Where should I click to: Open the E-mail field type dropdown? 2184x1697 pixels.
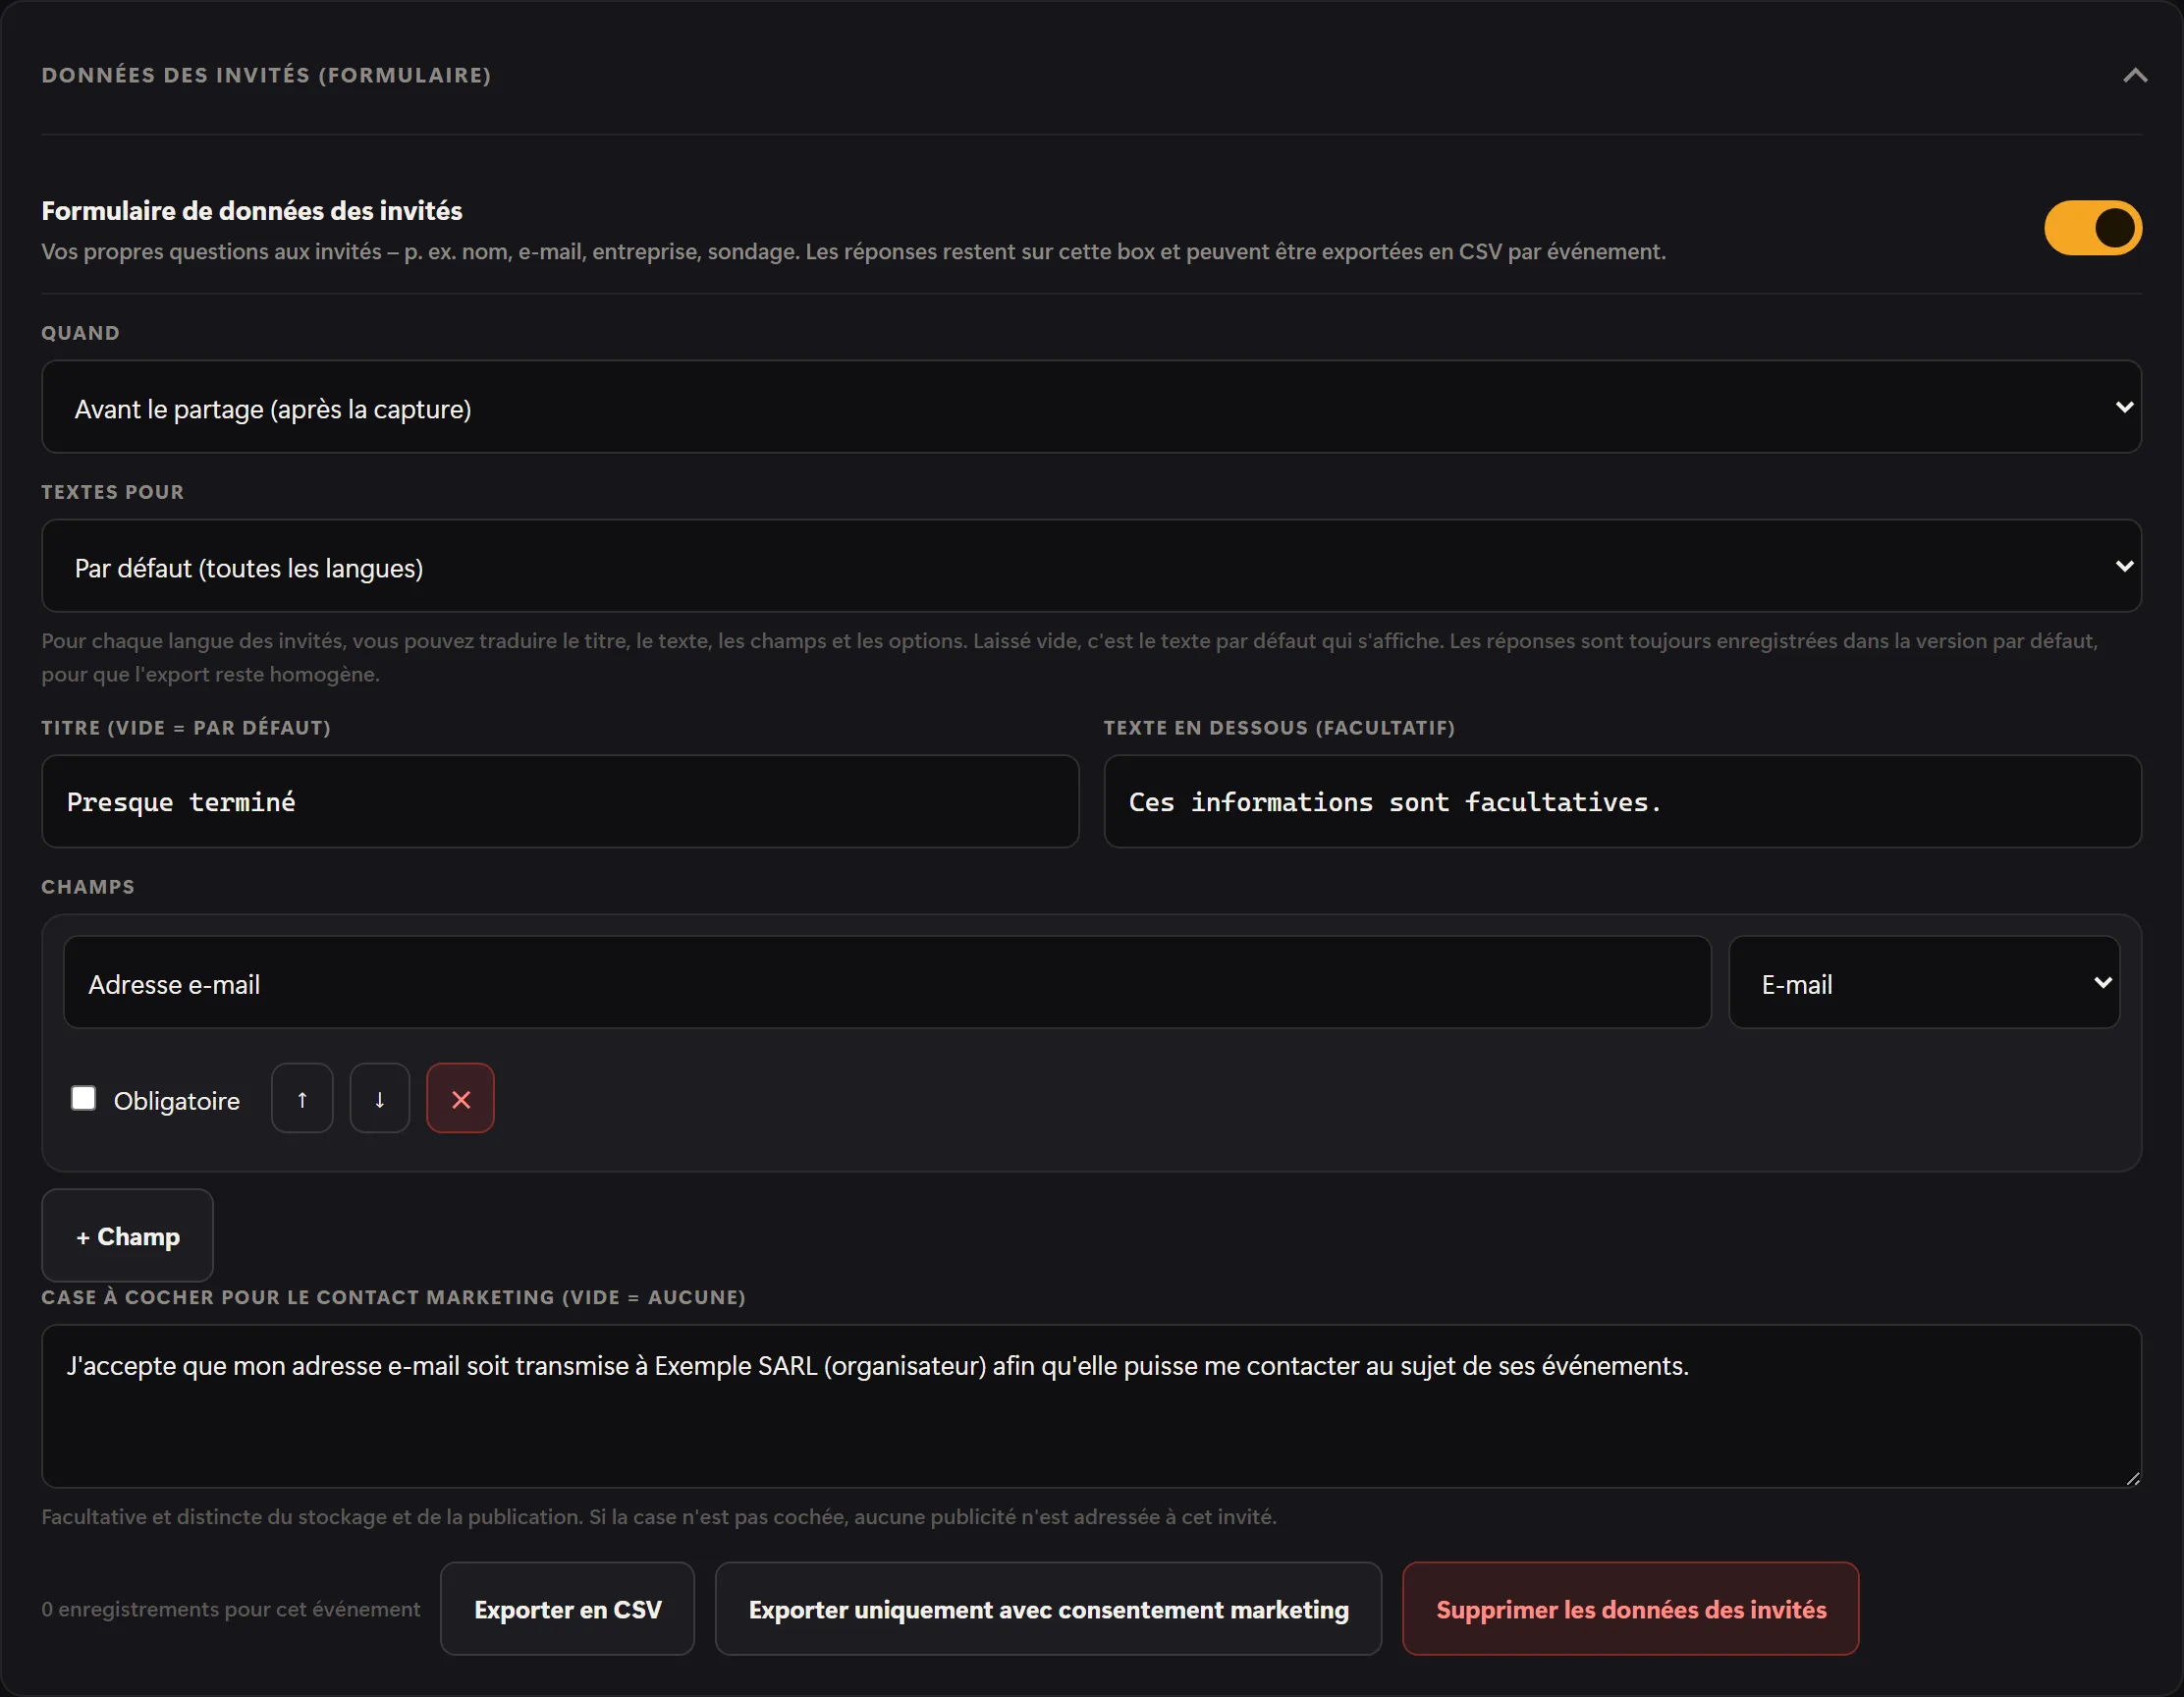tap(1924, 983)
